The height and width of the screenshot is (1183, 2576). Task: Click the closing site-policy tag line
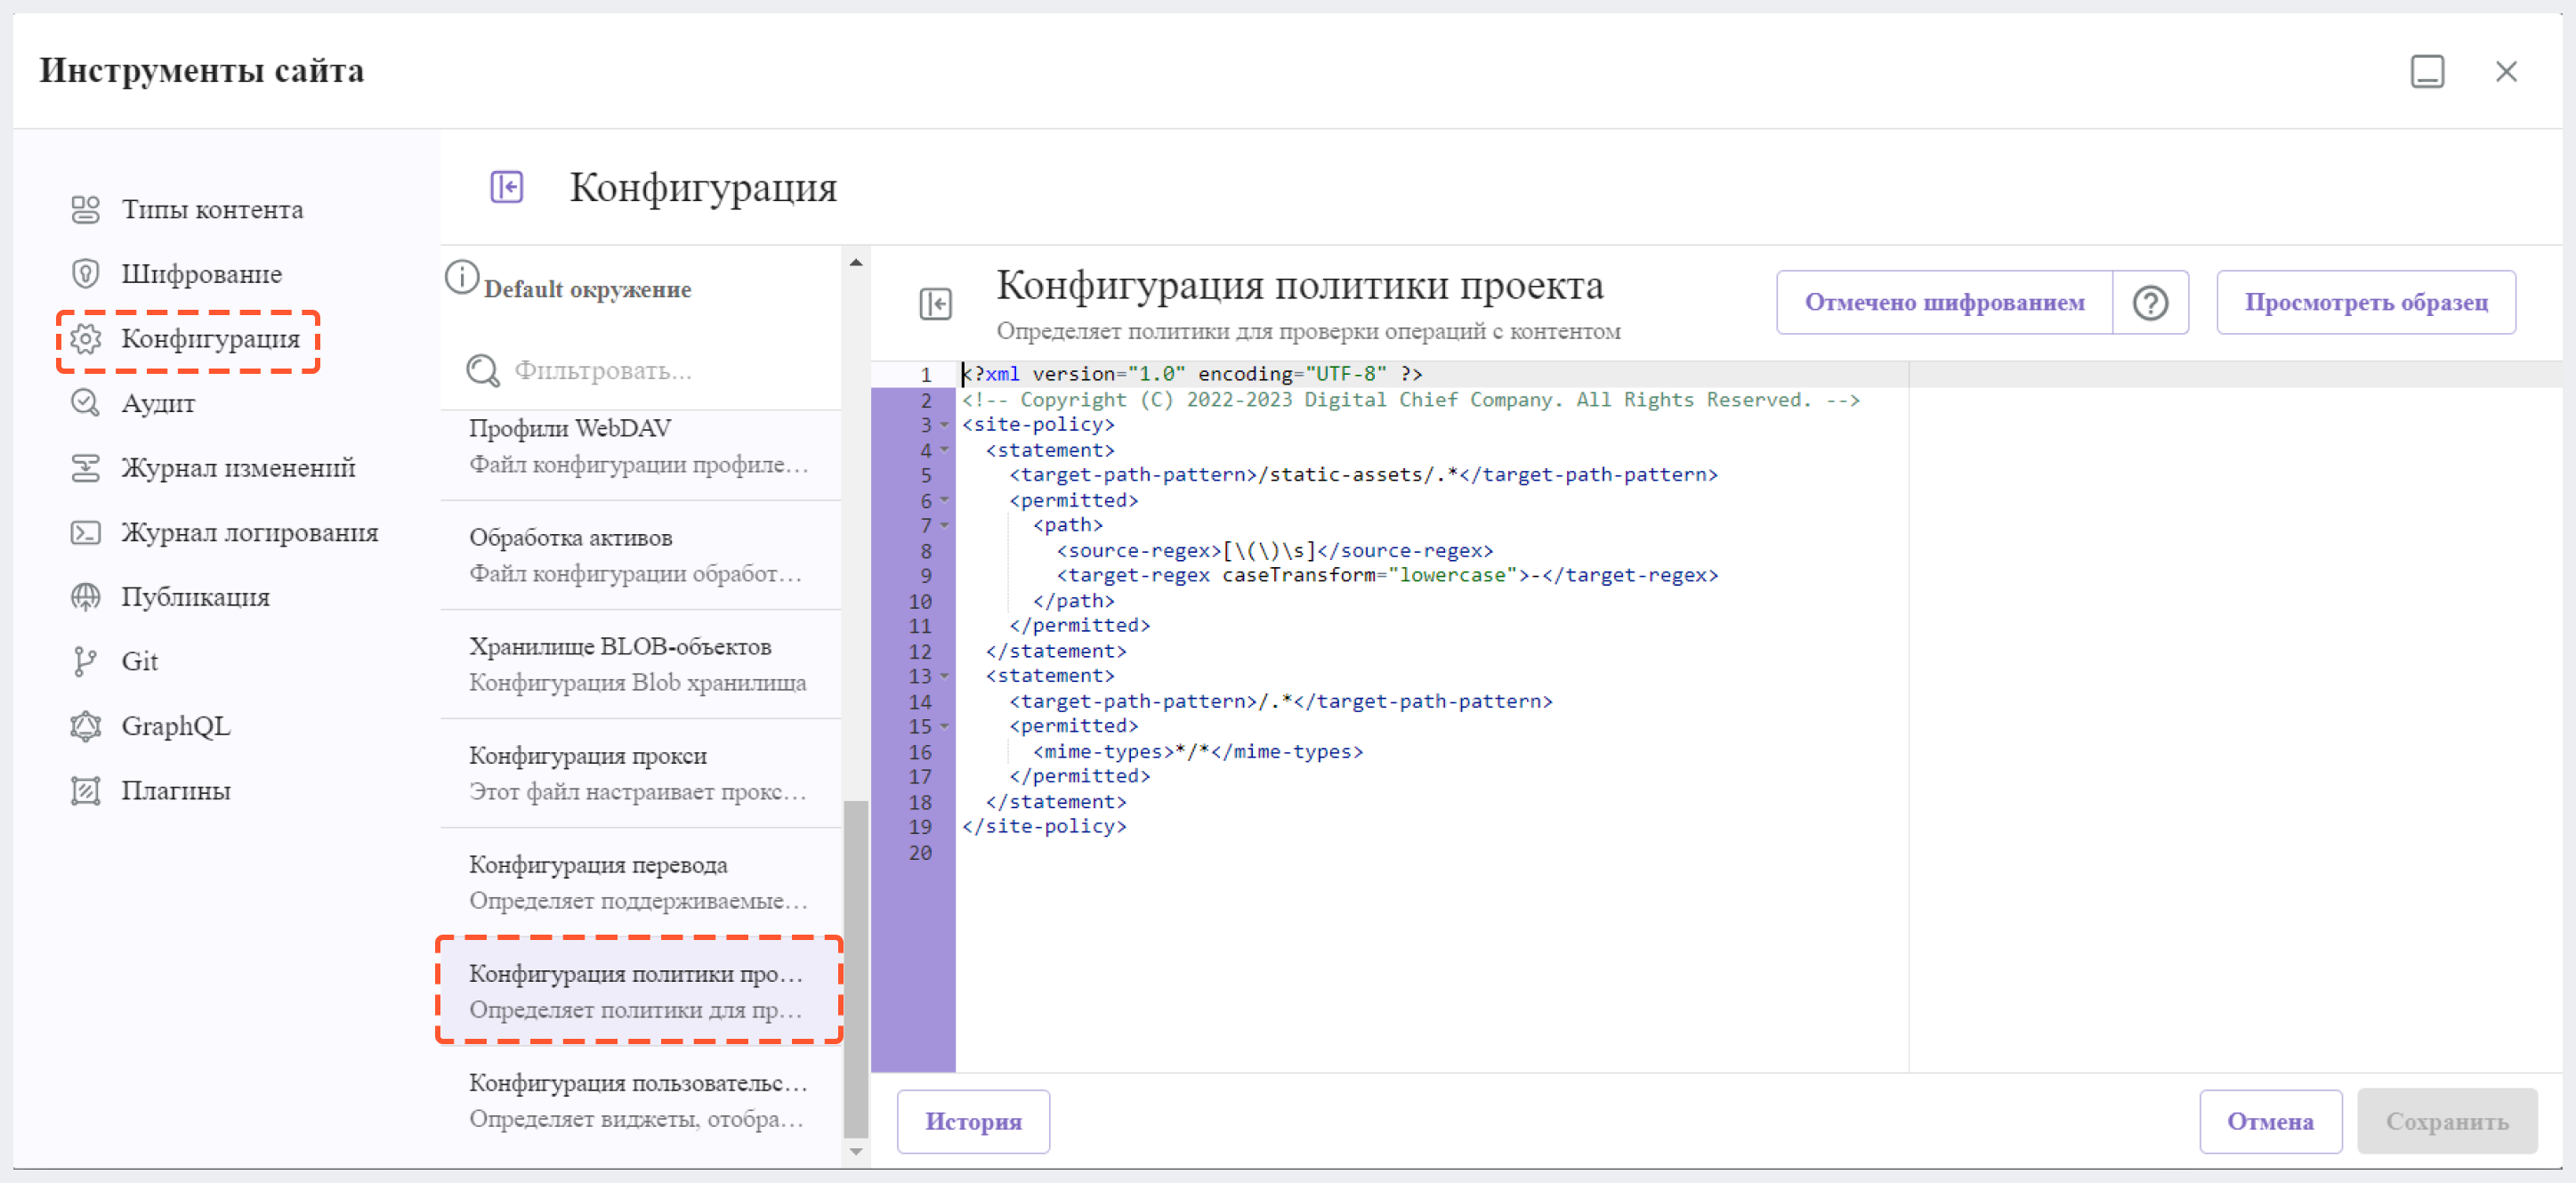pyautogui.click(x=1044, y=827)
